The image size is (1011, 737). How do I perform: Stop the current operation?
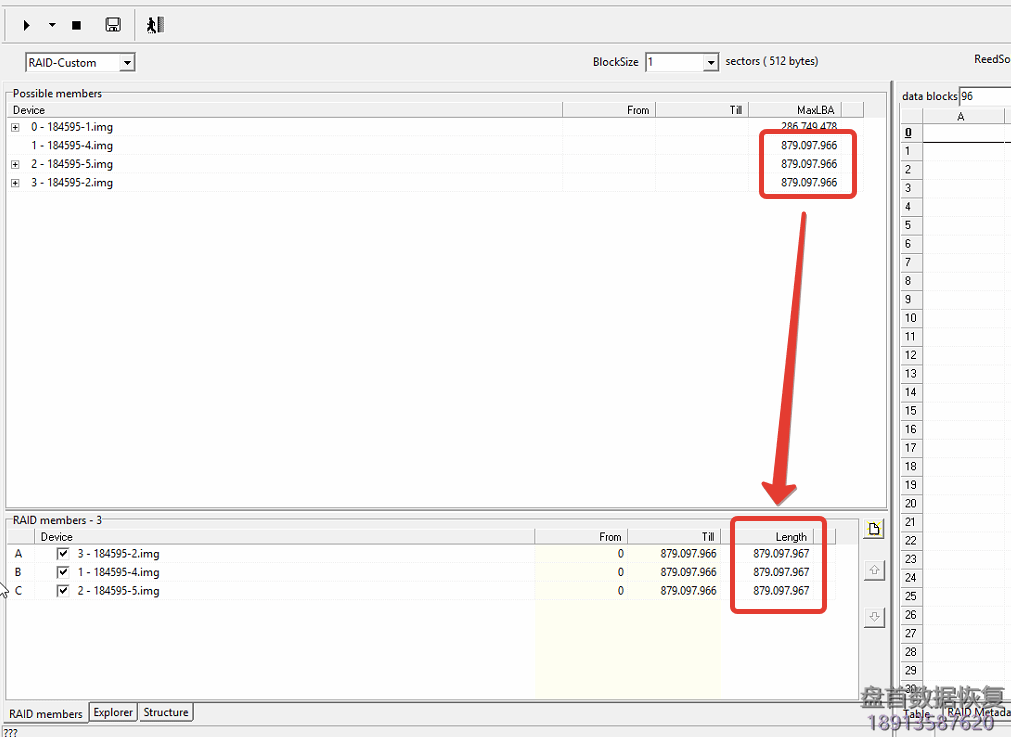[75, 24]
